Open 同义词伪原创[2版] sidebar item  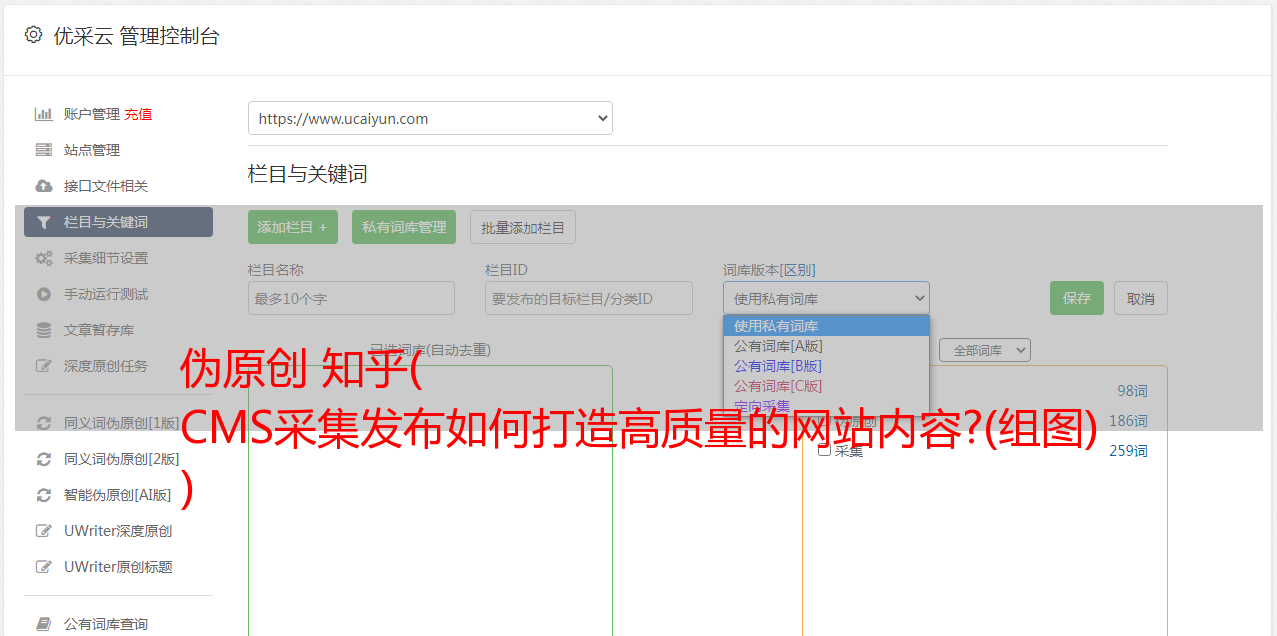[122, 459]
